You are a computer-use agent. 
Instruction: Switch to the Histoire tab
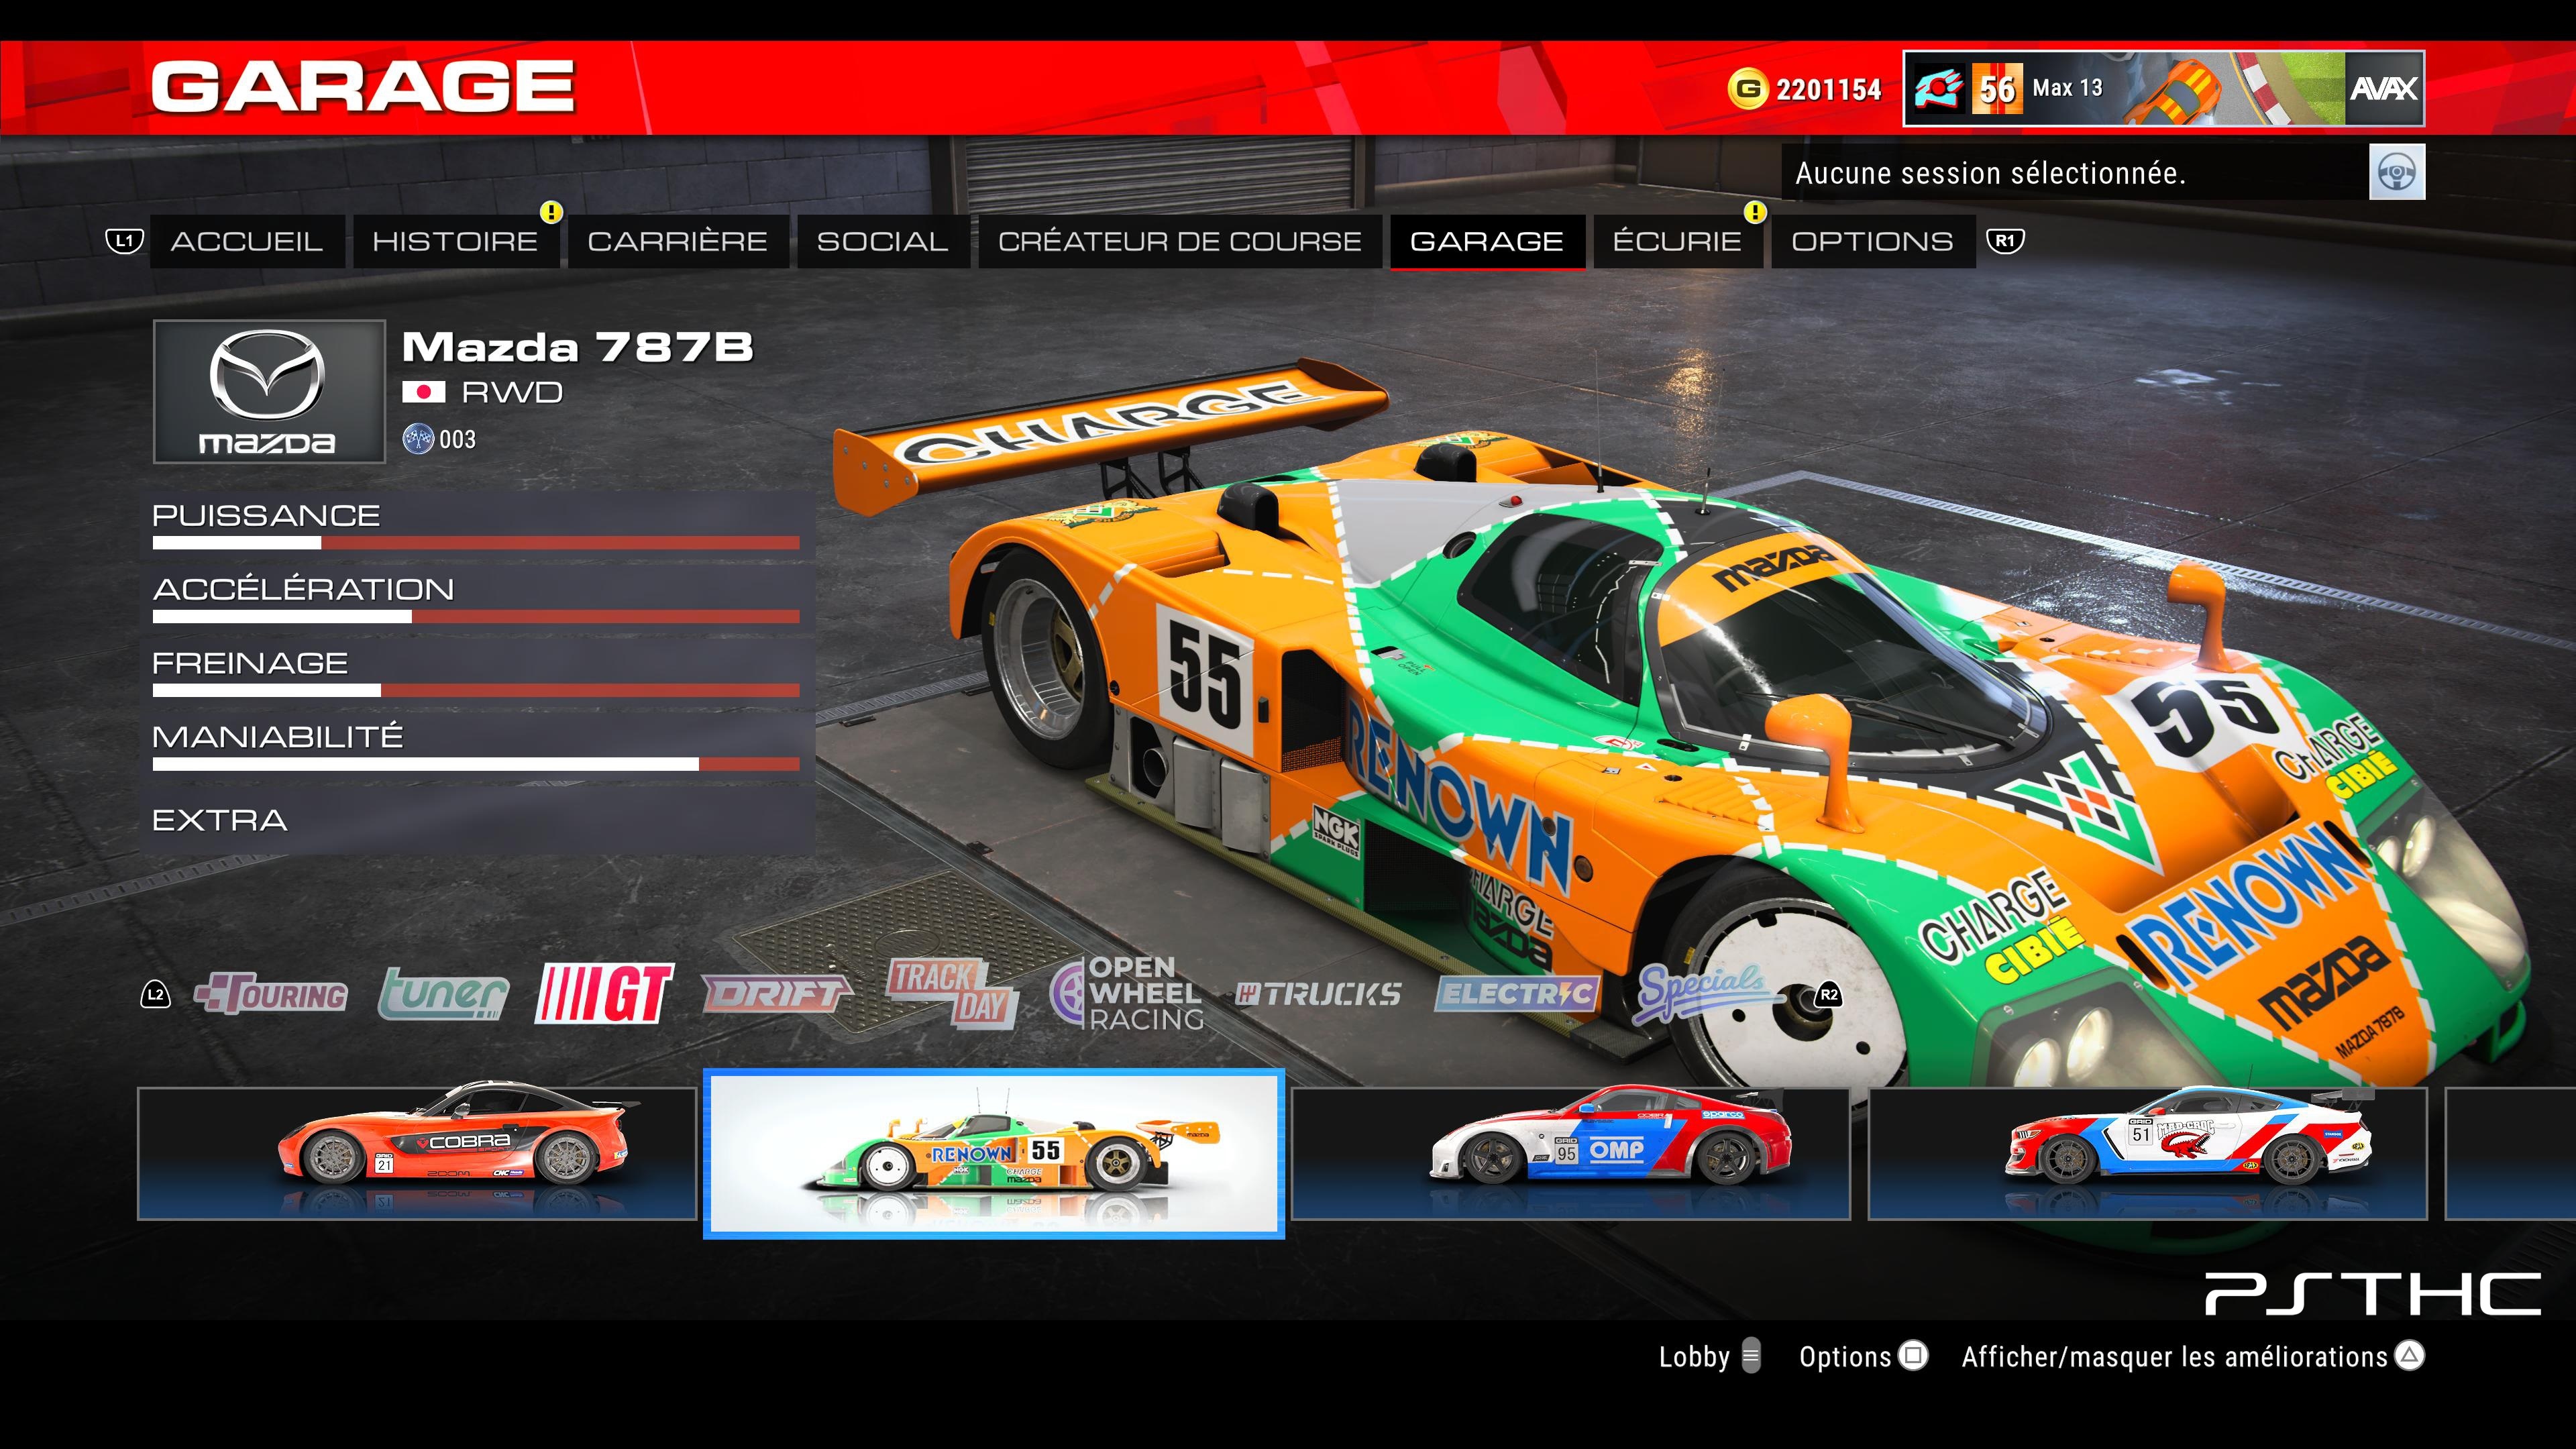[x=455, y=241]
